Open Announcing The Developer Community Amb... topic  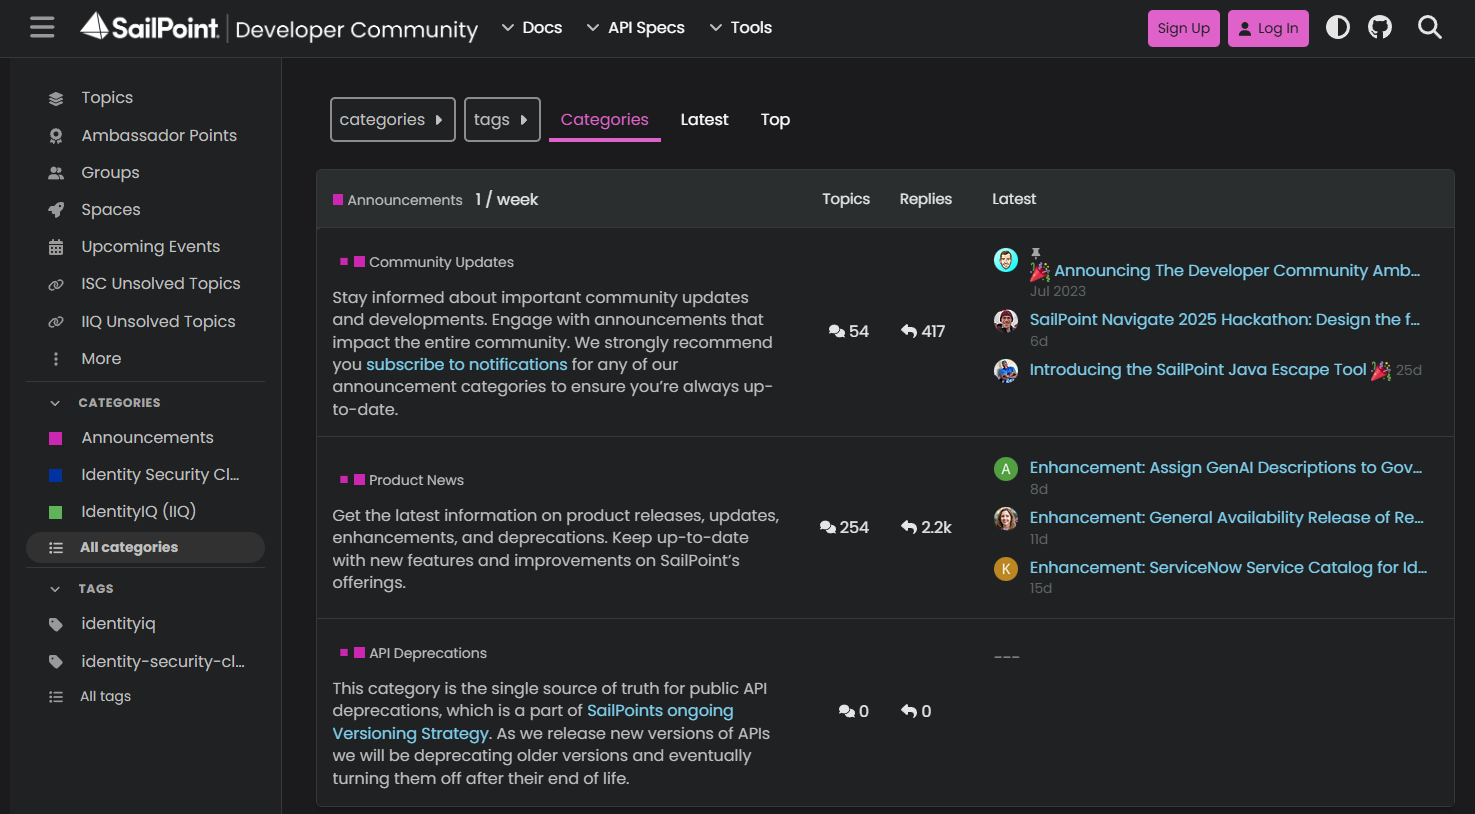coord(1237,270)
